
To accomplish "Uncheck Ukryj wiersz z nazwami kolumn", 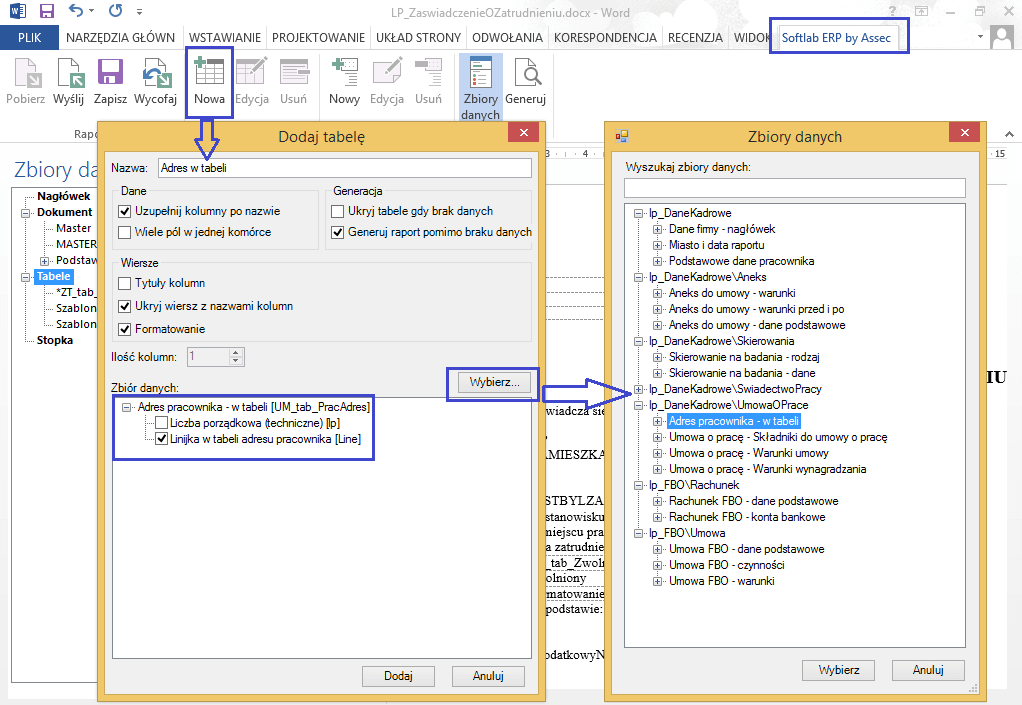I will tap(124, 306).
